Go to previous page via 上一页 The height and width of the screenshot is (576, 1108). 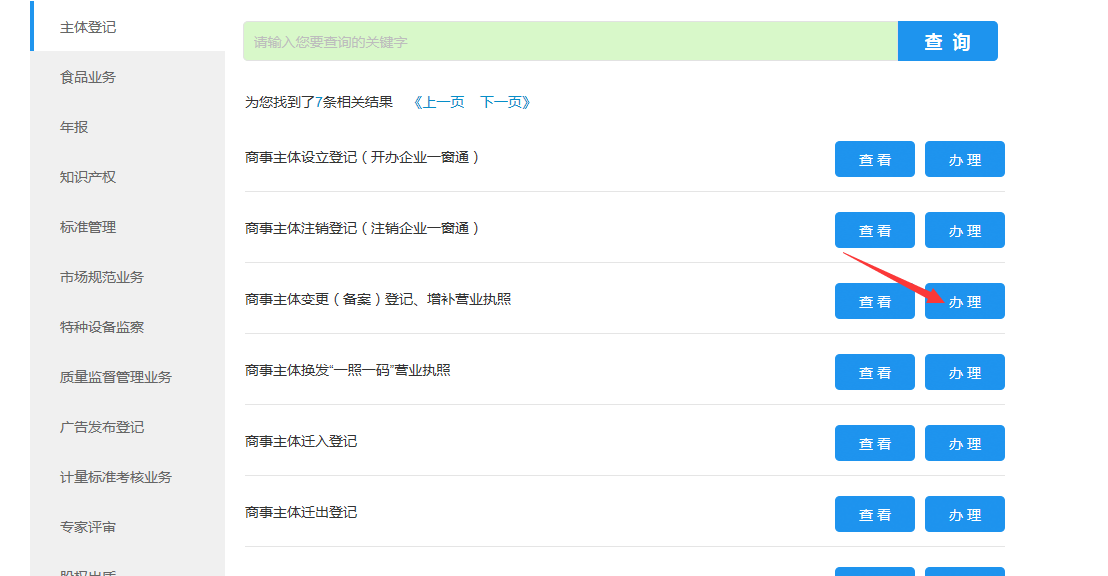(x=439, y=102)
